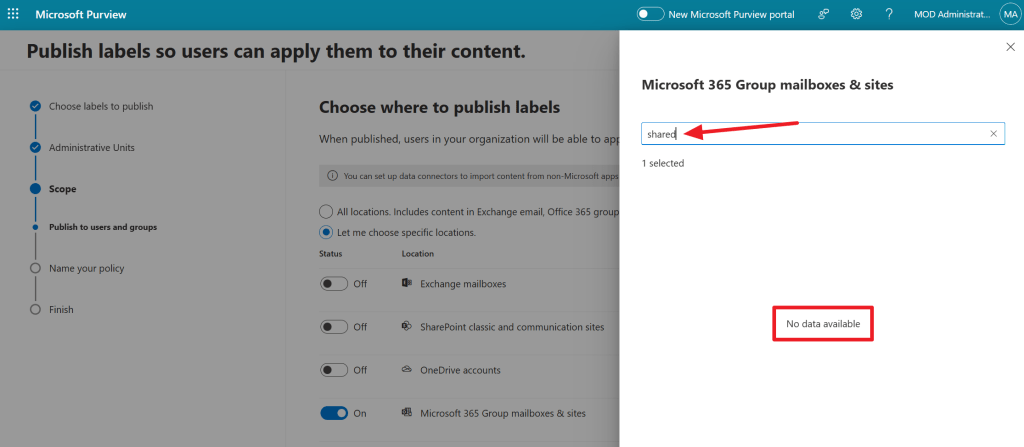Open the MA account avatar

[x=1009, y=14]
